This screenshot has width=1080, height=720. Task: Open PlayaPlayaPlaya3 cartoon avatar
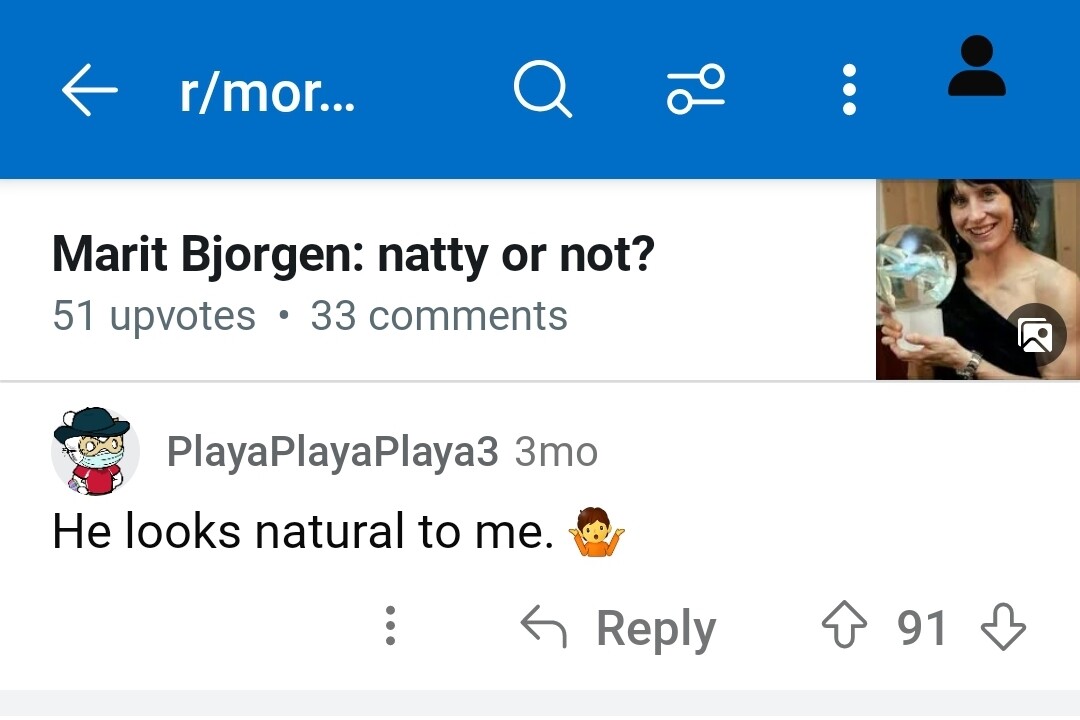(95, 451)
